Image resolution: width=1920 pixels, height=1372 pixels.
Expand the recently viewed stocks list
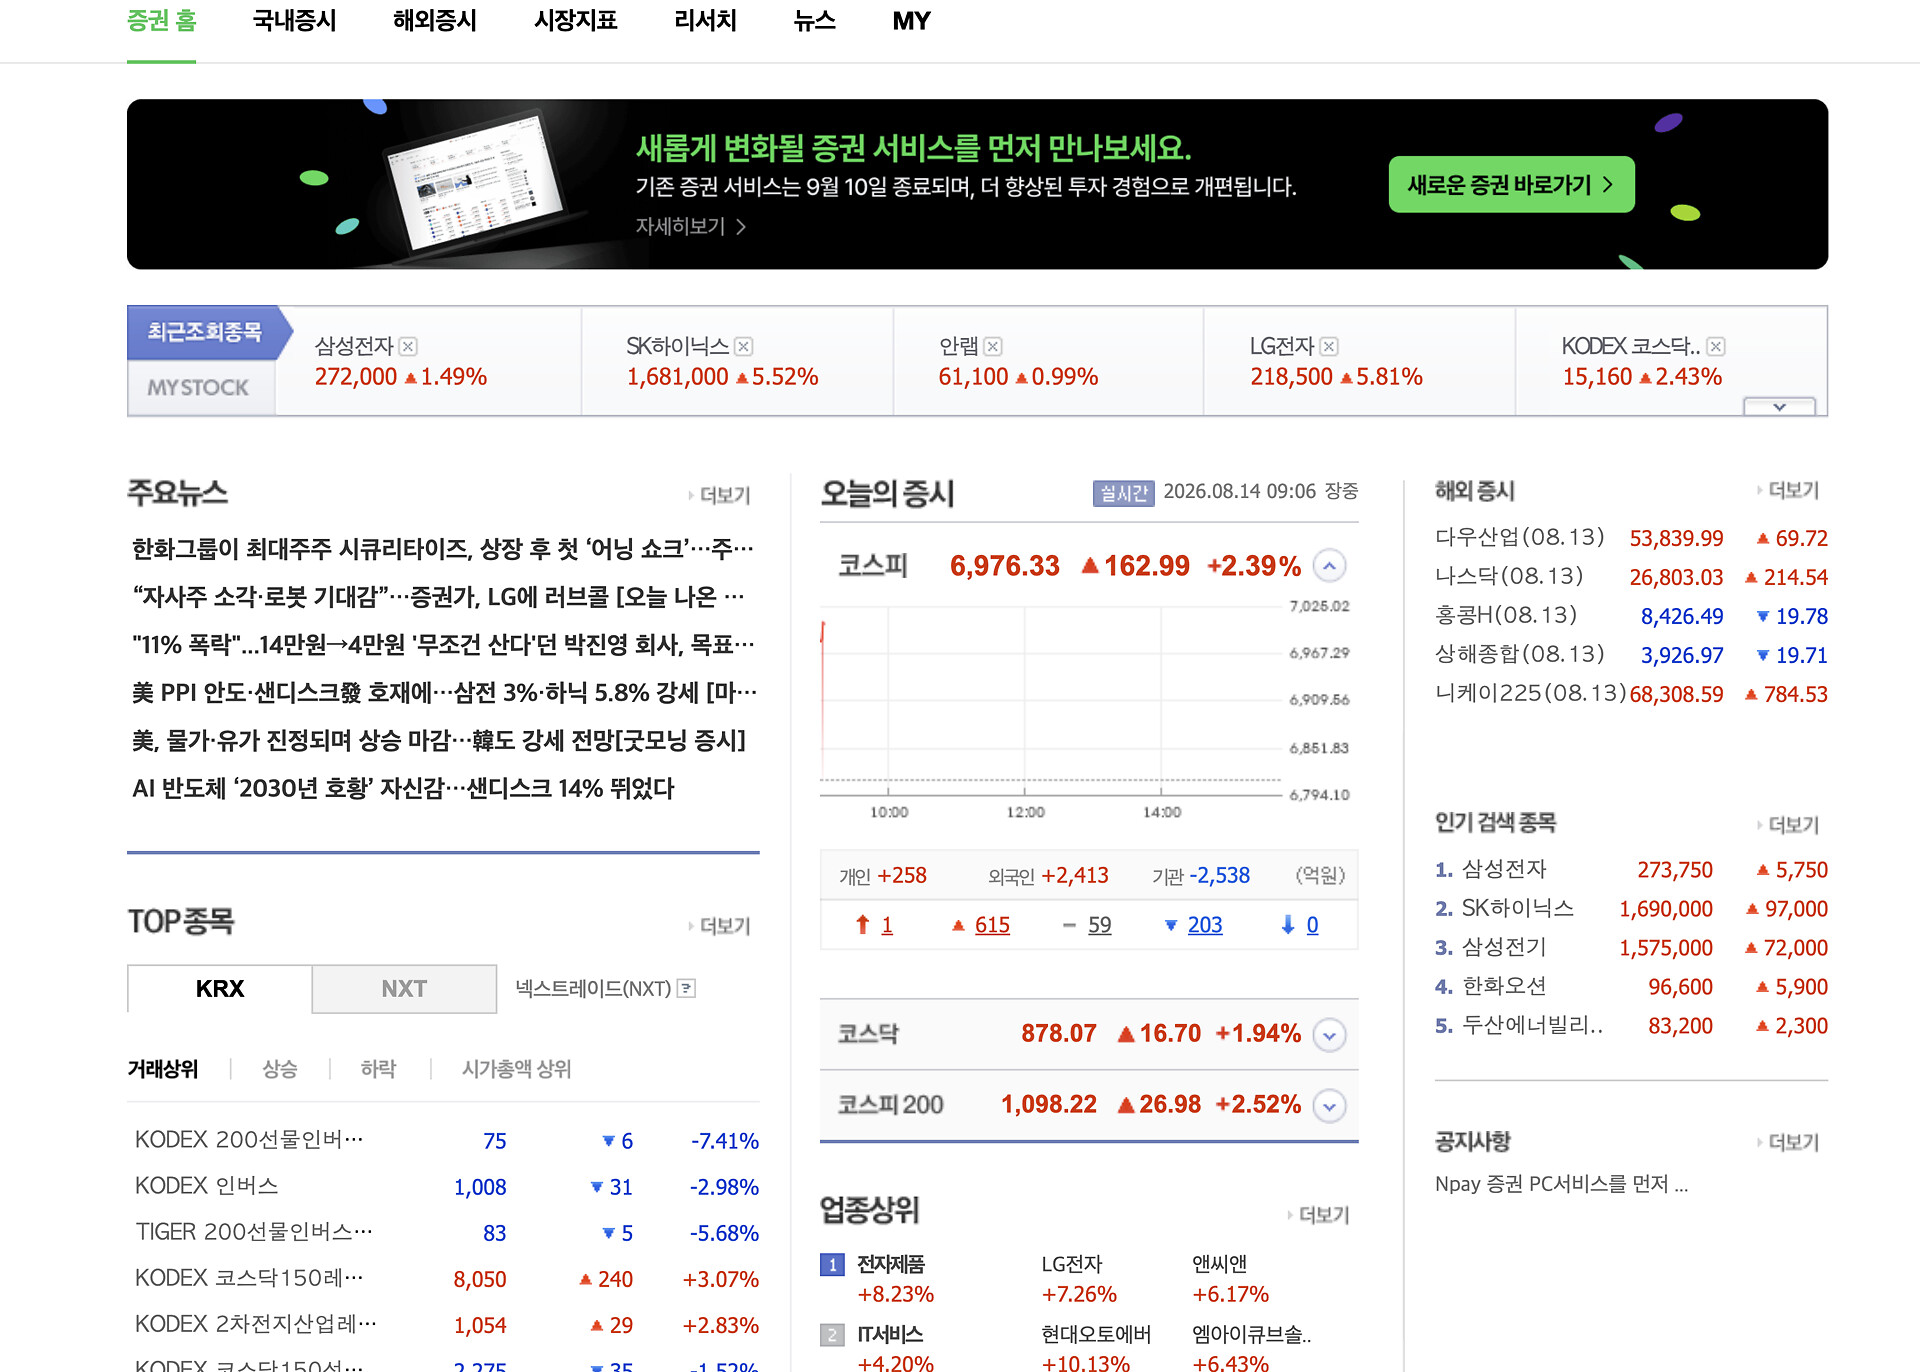pyautogui.click(x=1779, y=407)
